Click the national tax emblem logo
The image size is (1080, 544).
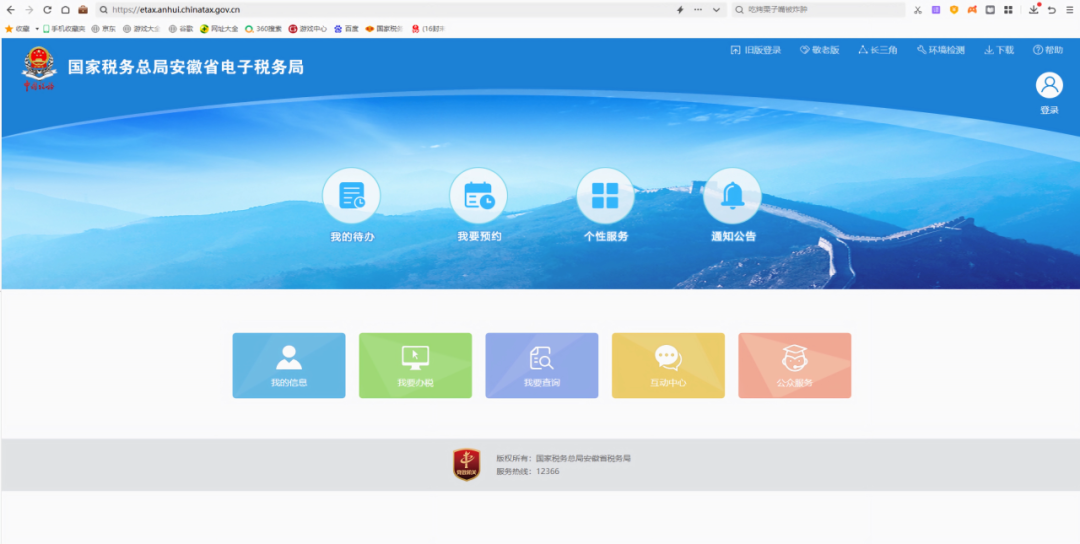pyautogui.click(x=39, y=68)
